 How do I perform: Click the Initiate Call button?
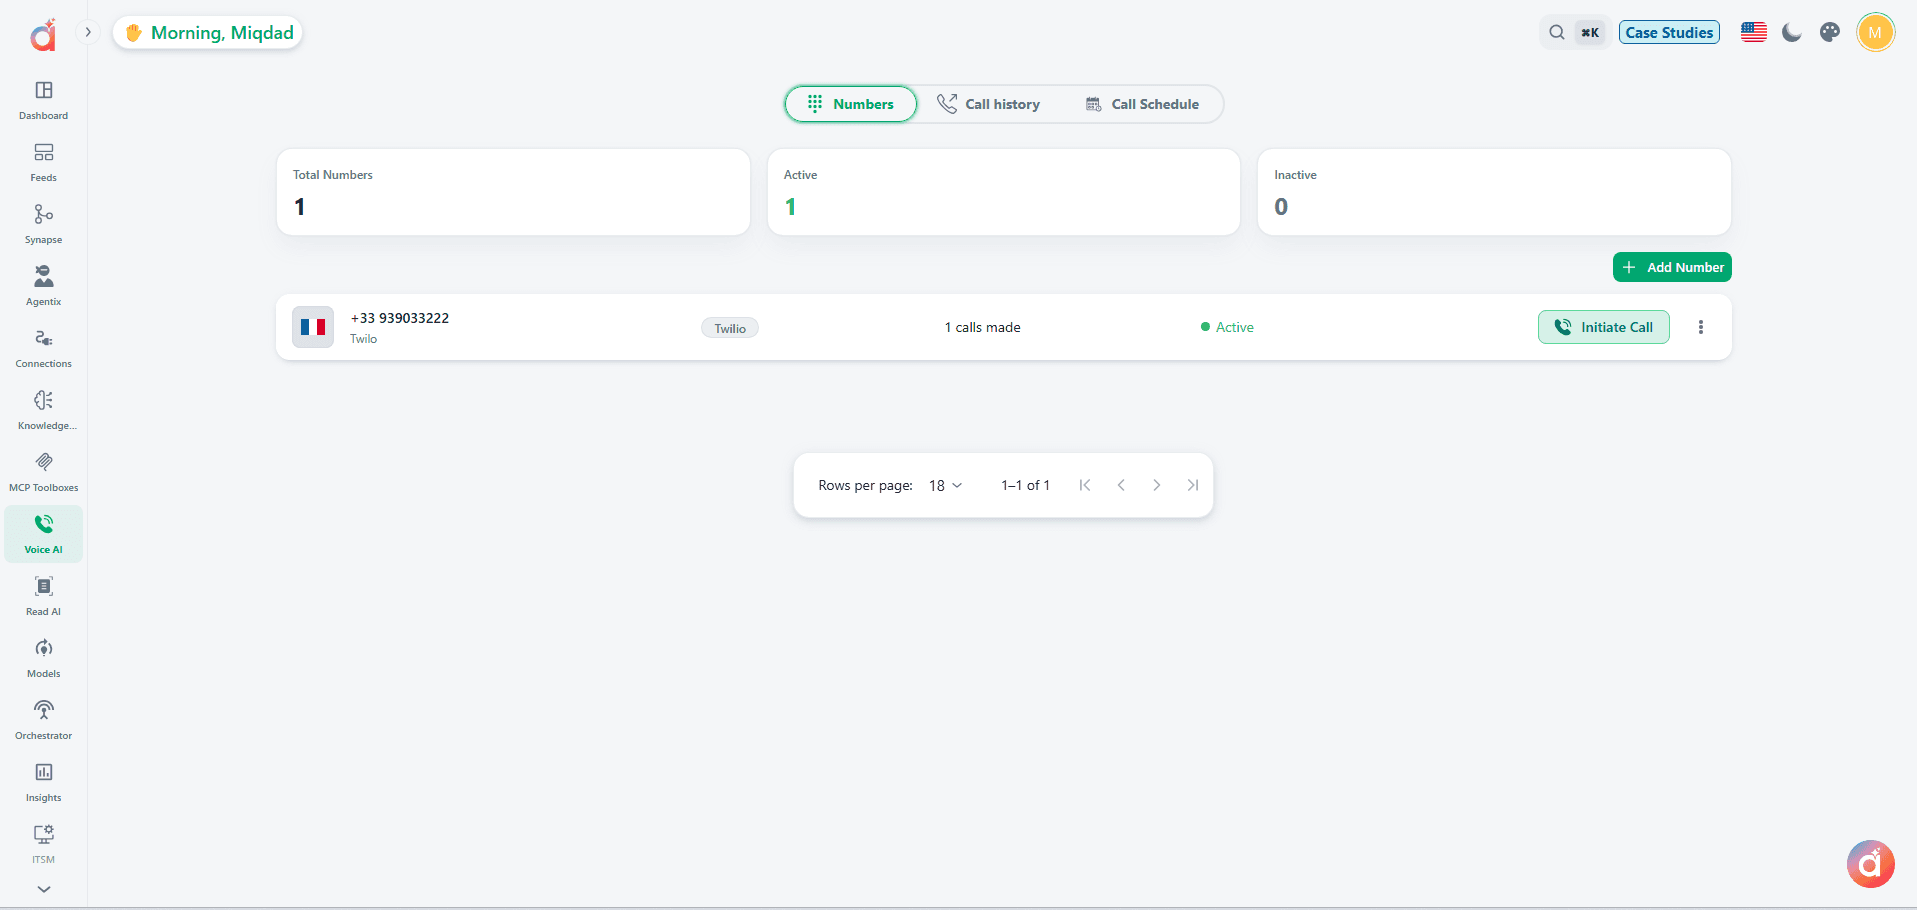point(1604,327)
